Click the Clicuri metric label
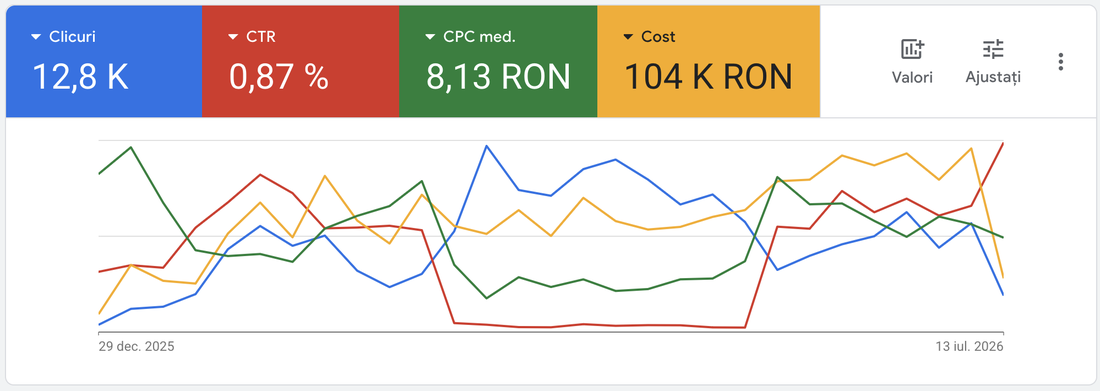The height and width of the screenshot is (391, 1100). pos(72,37)
